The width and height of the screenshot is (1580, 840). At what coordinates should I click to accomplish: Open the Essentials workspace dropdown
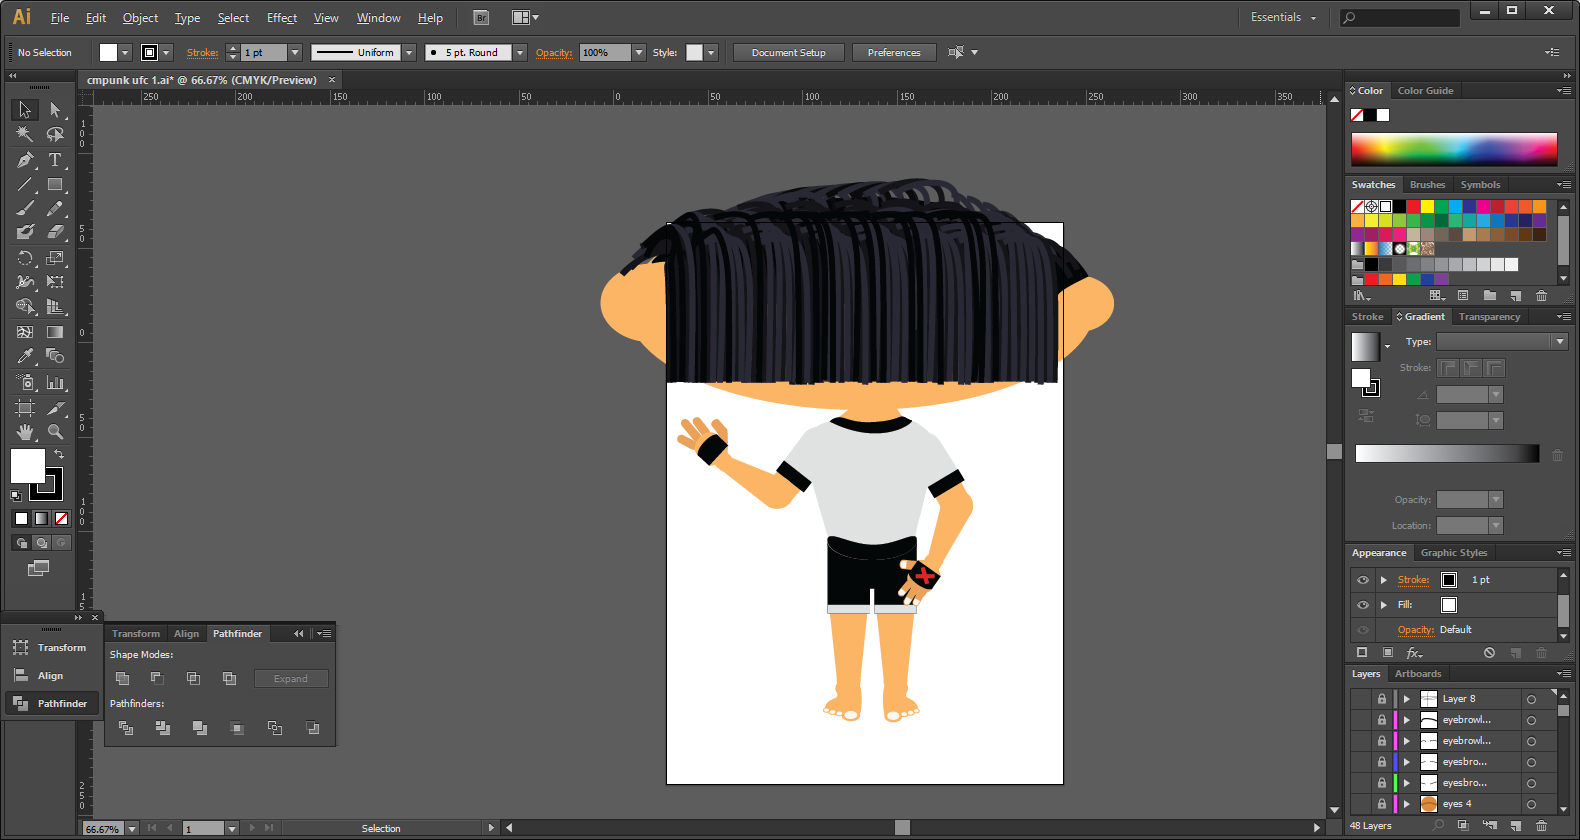[x=1283, y=18]
